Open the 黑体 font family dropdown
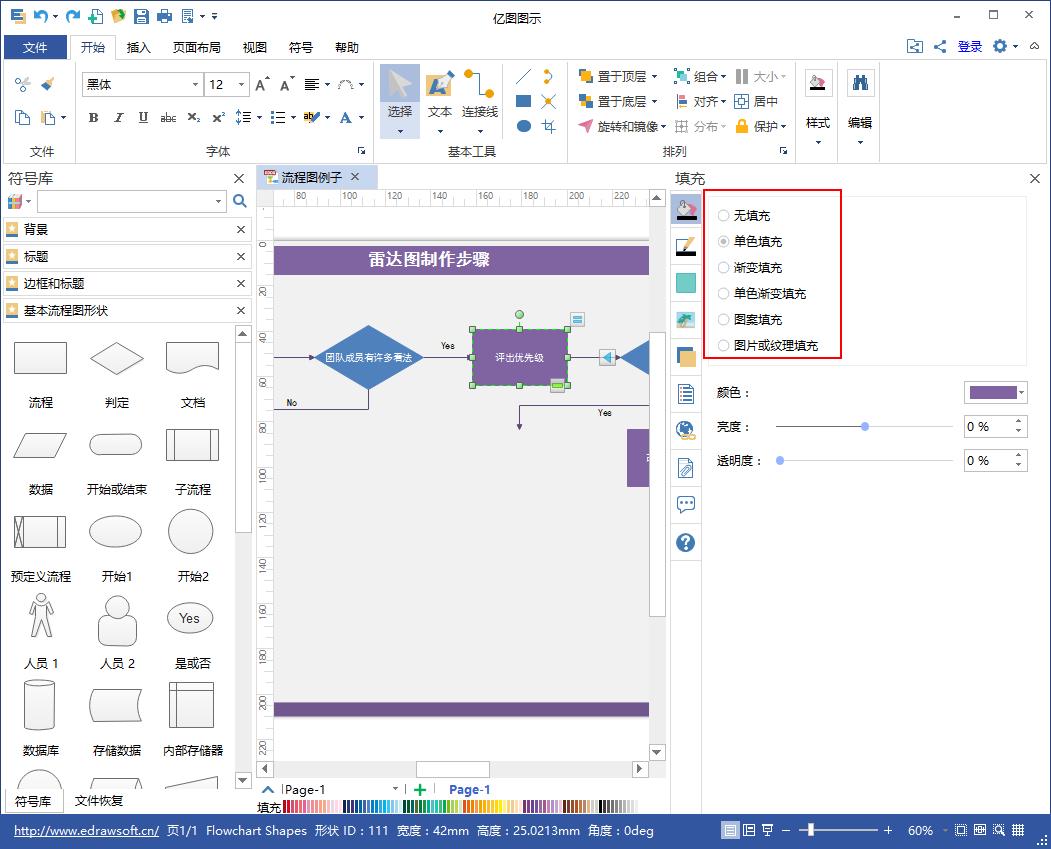The image size is (1051, 849). pyautogui.click(x=198, y=85)
